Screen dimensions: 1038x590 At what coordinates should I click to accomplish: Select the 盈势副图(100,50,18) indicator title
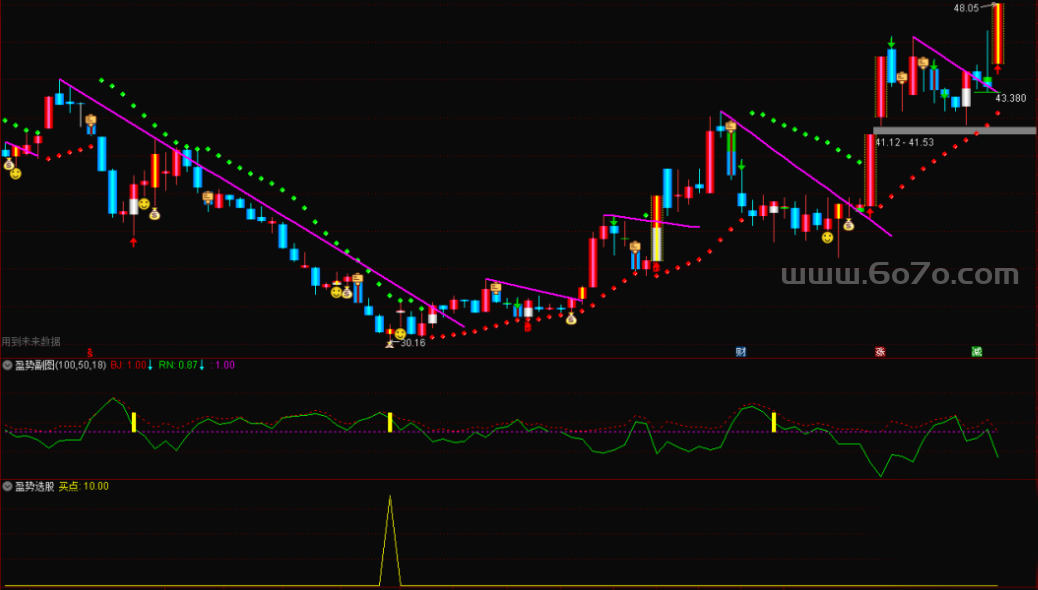[60, 365]
